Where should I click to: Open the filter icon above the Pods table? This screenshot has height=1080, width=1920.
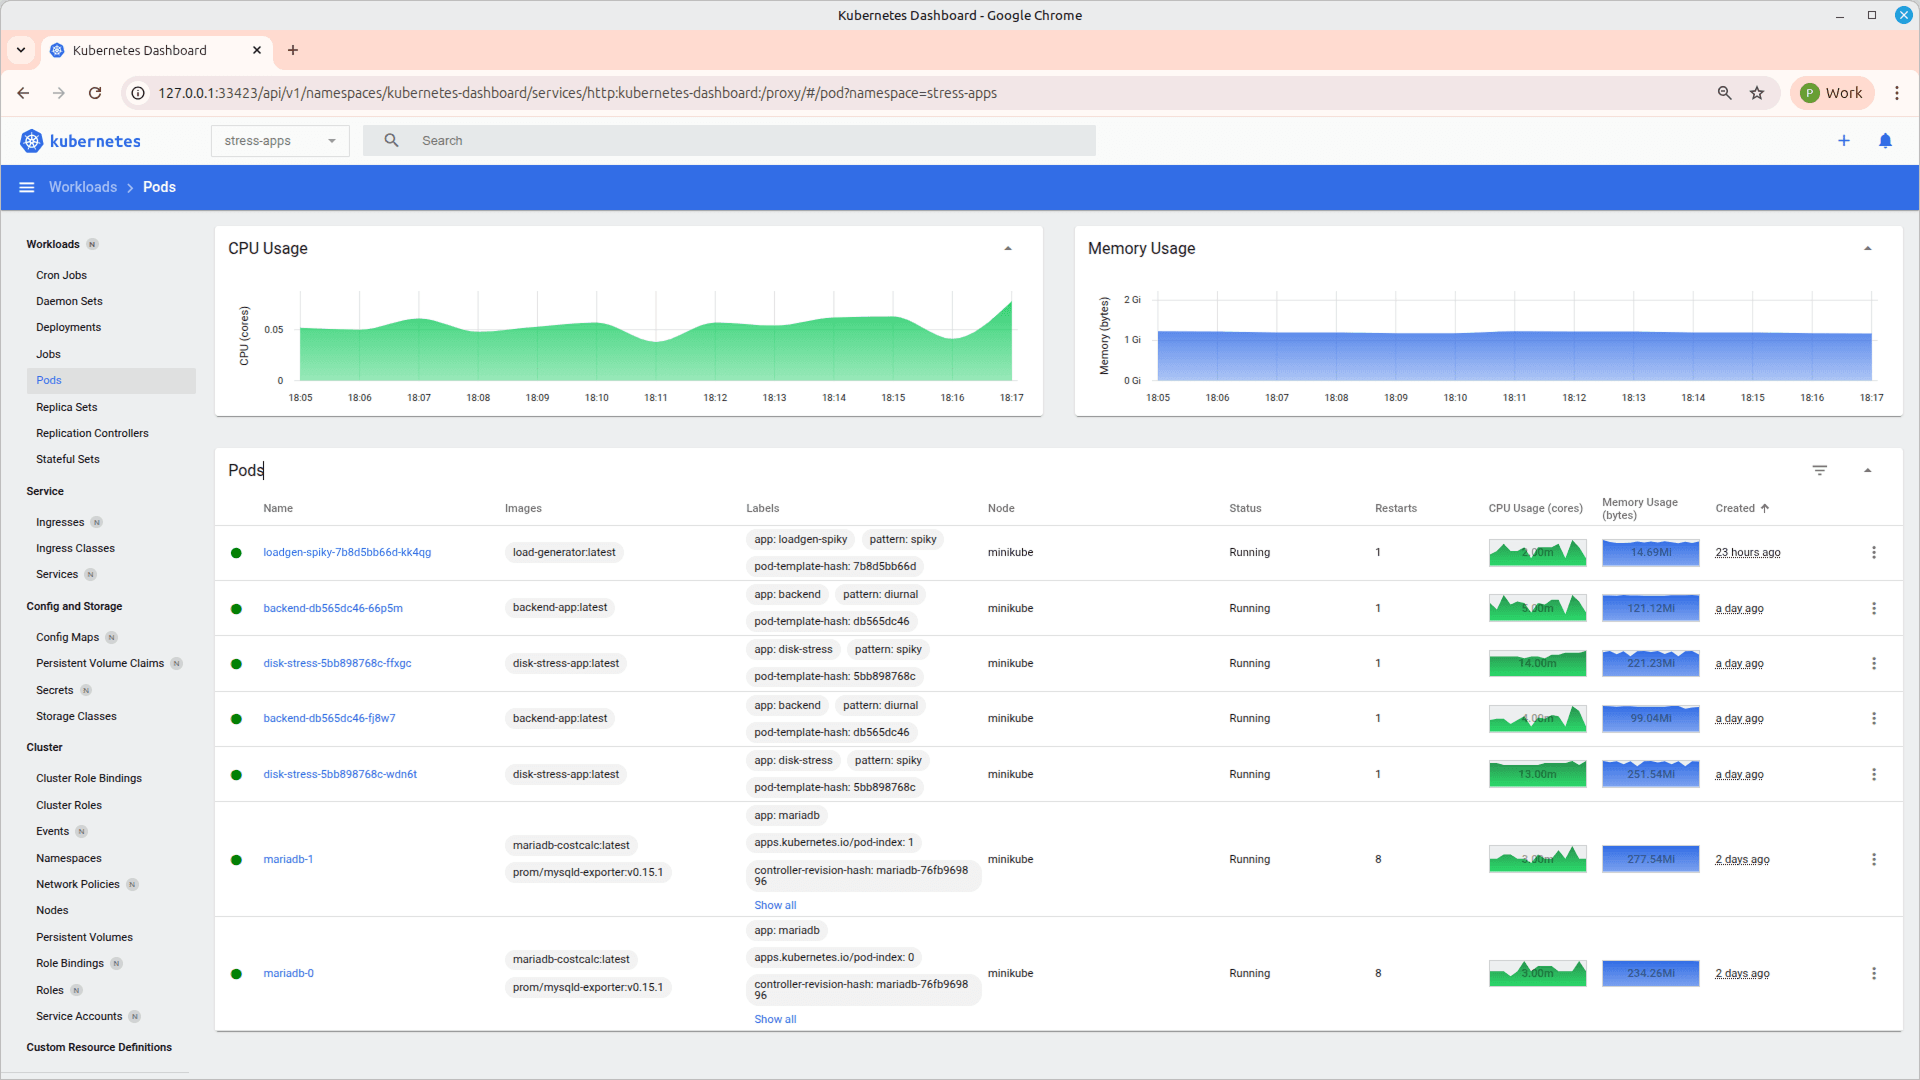(1819, 470)
